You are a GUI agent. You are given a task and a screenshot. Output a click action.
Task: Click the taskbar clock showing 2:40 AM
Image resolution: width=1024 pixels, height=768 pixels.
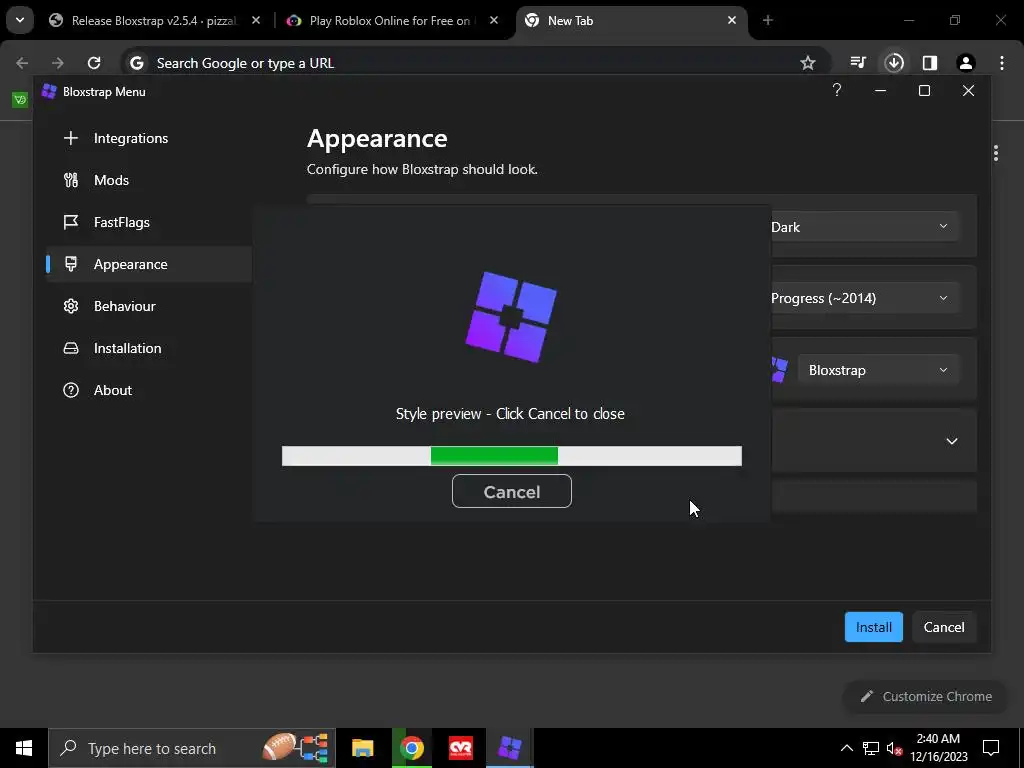(x=938, y=748)
